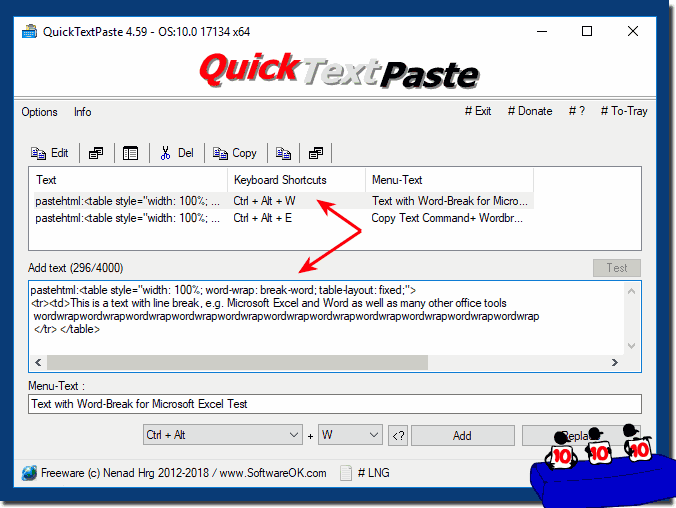The height and width of the screenshot is (508, 676).
Task: Open the Info menu
Action: (82, 112)
